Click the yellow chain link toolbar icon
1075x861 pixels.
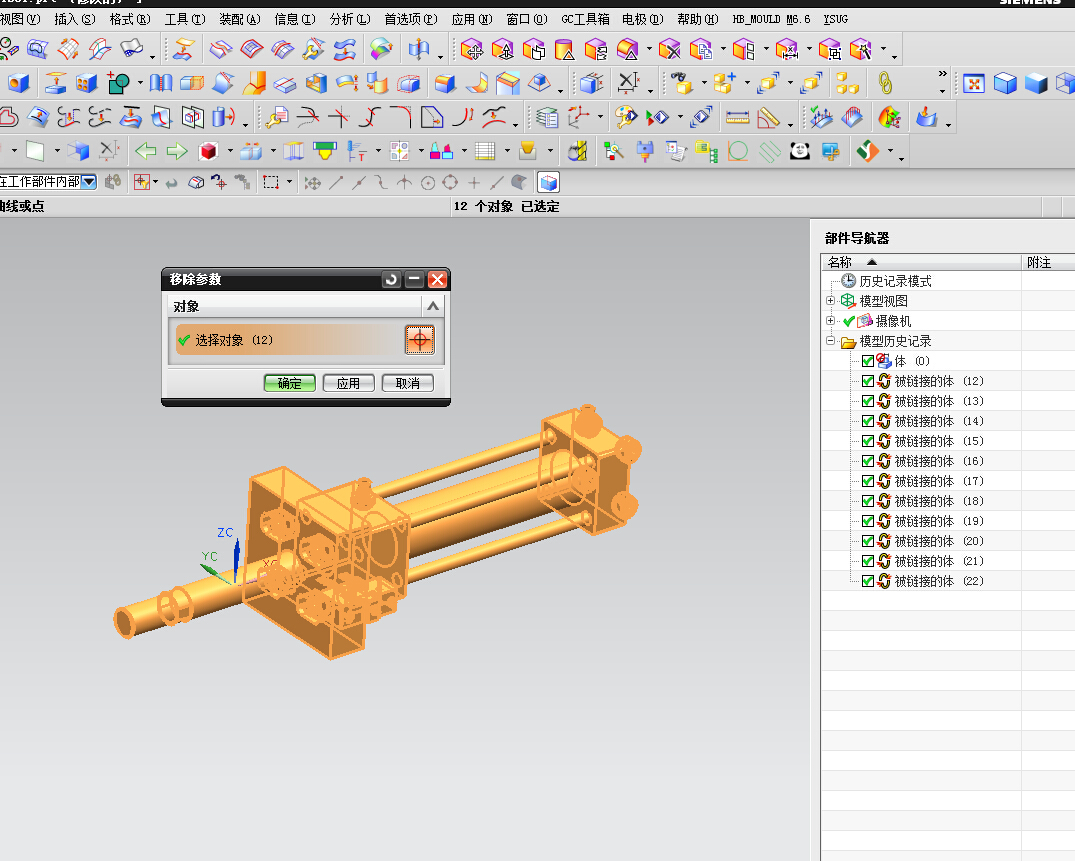(x=885, y=84)
